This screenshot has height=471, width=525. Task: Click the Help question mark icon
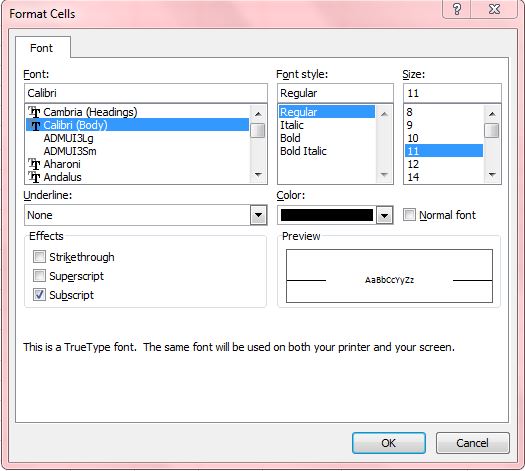point(457,9)
